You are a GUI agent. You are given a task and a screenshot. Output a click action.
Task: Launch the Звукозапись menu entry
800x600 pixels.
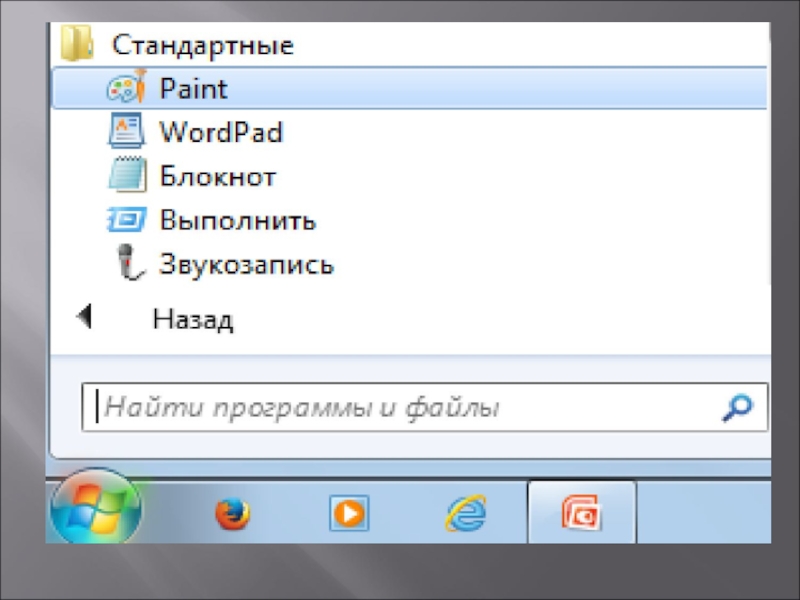tap(246, 264)
